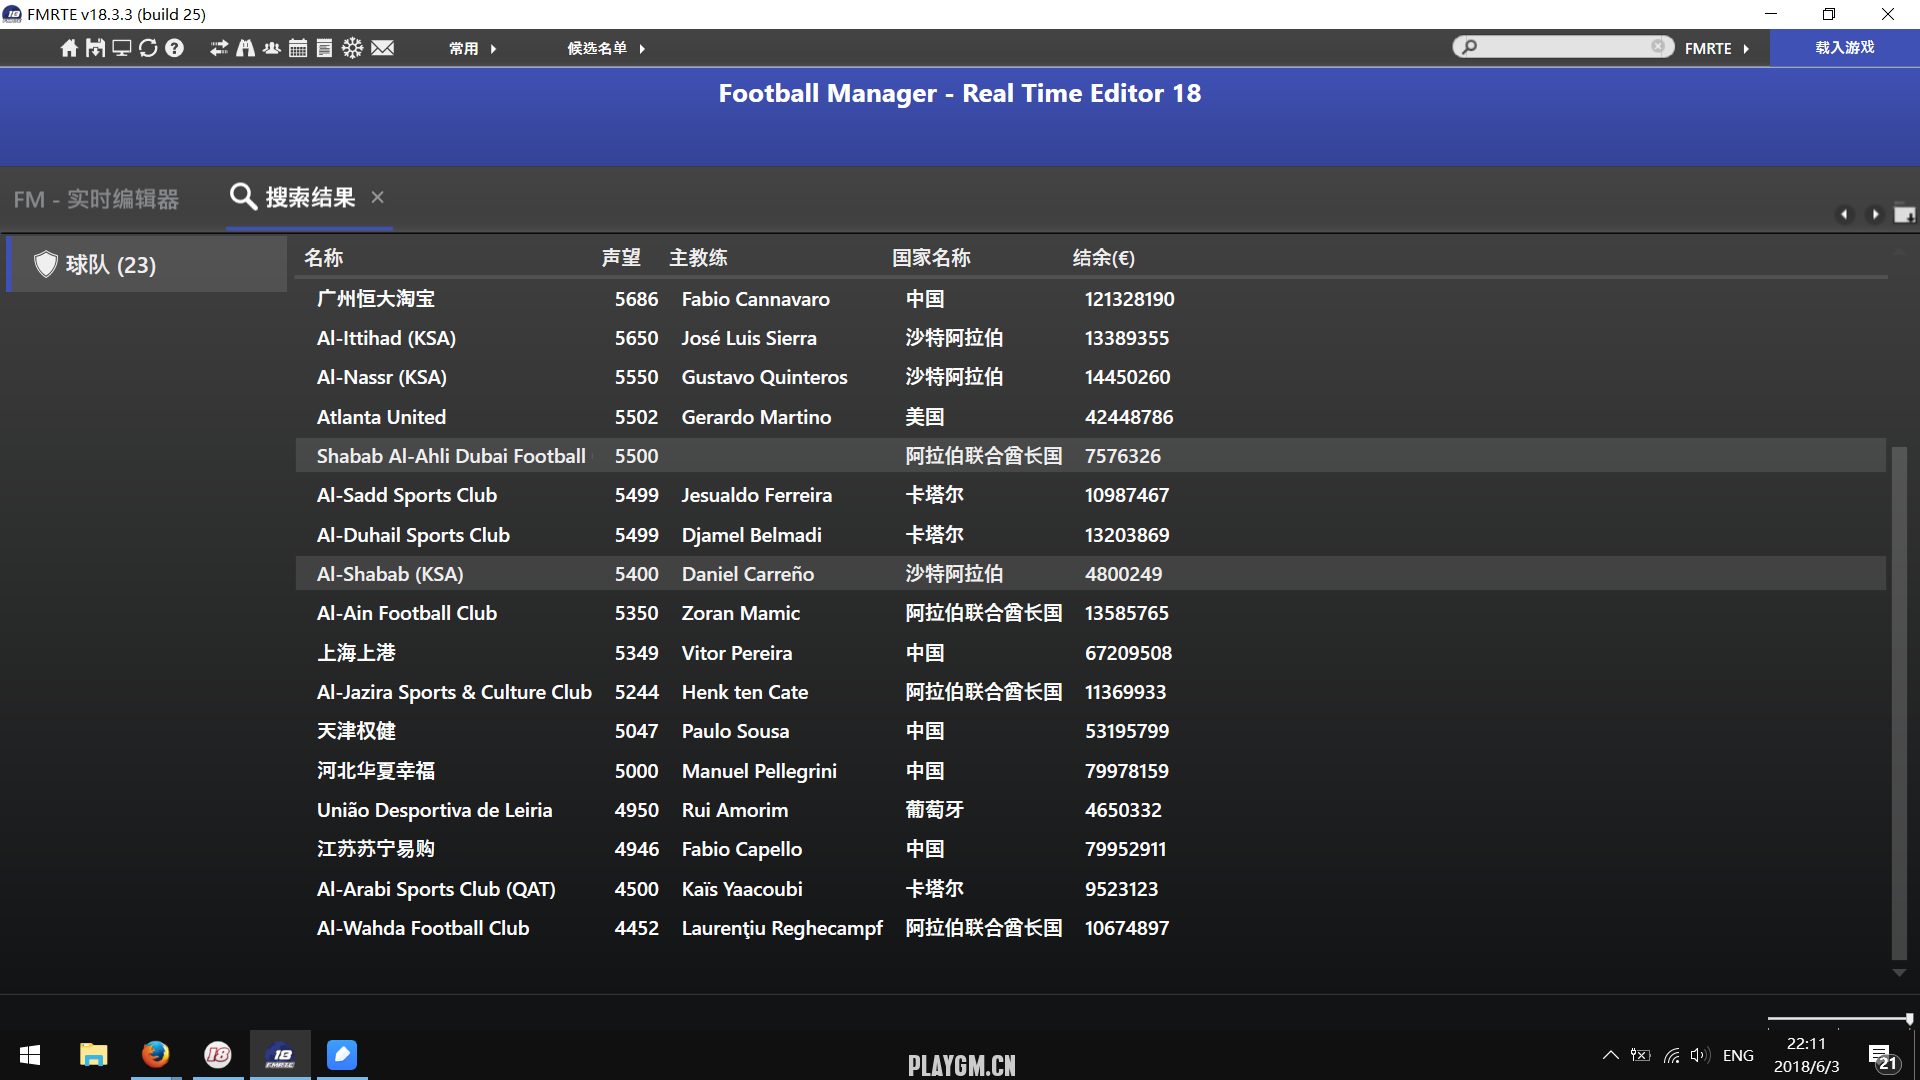
Task: Click the swap arrows icon
Action: point(219,48)
